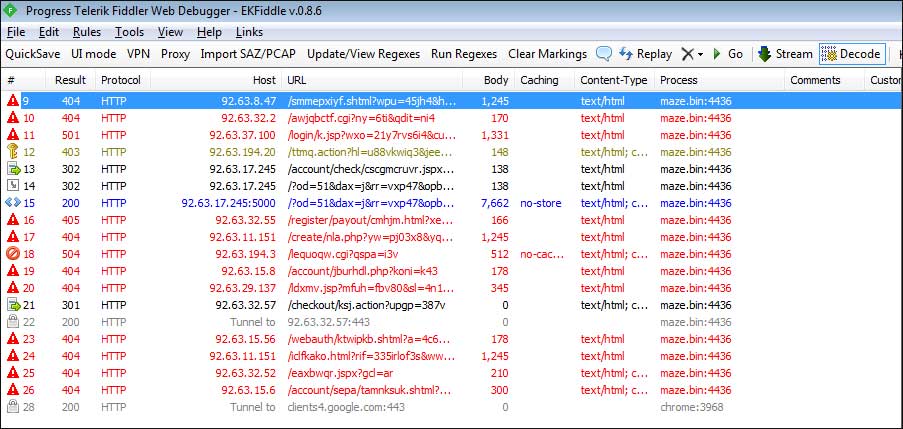Screen dimensions: 903x429
Task: Open the Edit menu
Action: click(x=49, y=32)
